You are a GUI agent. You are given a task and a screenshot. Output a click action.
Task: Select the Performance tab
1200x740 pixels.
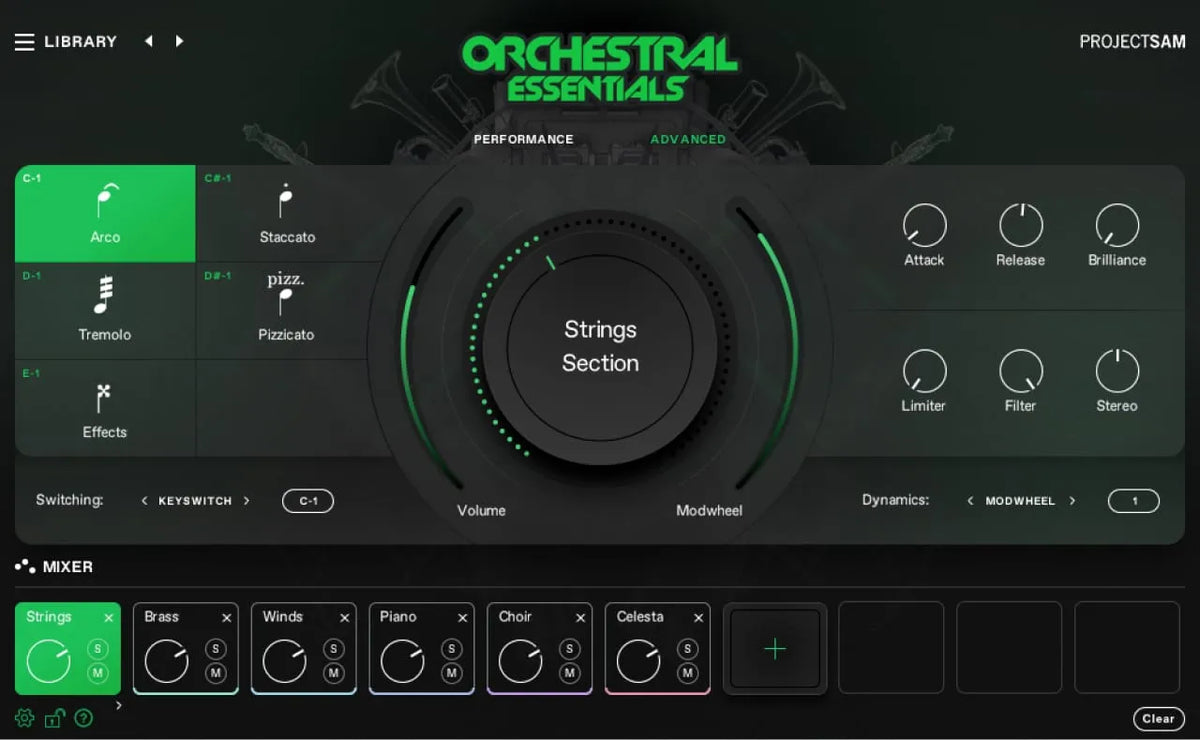pyautogui.click(x=523, y=139)
